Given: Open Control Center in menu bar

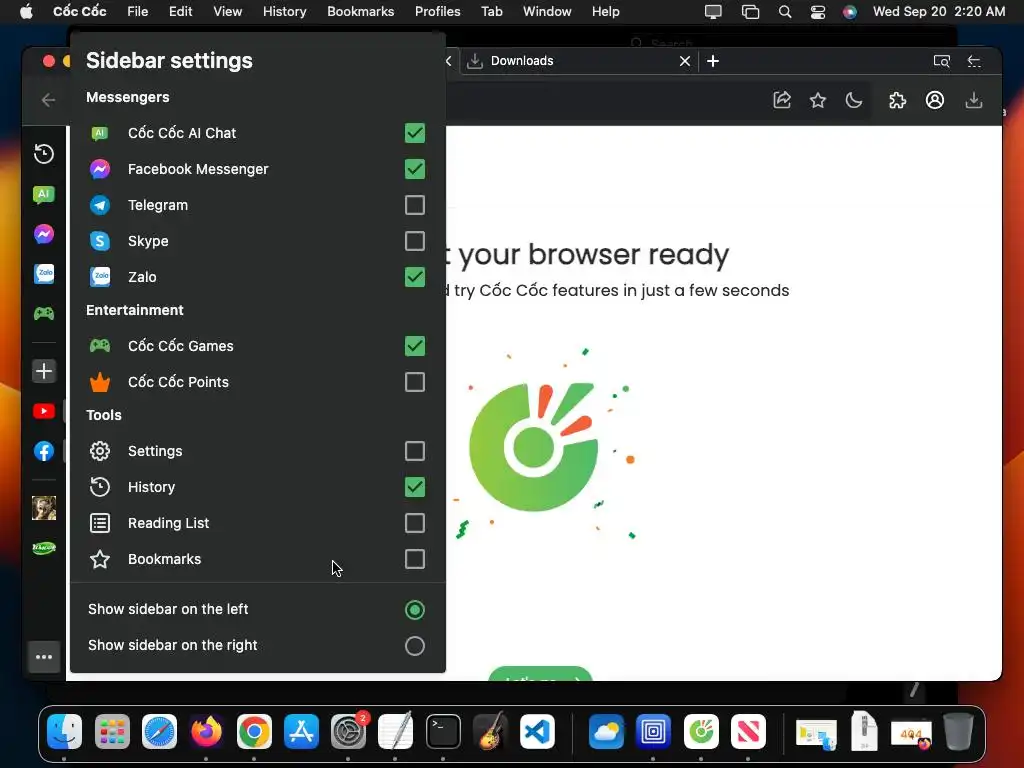Looking at the screenshot, I should [818, 11].
